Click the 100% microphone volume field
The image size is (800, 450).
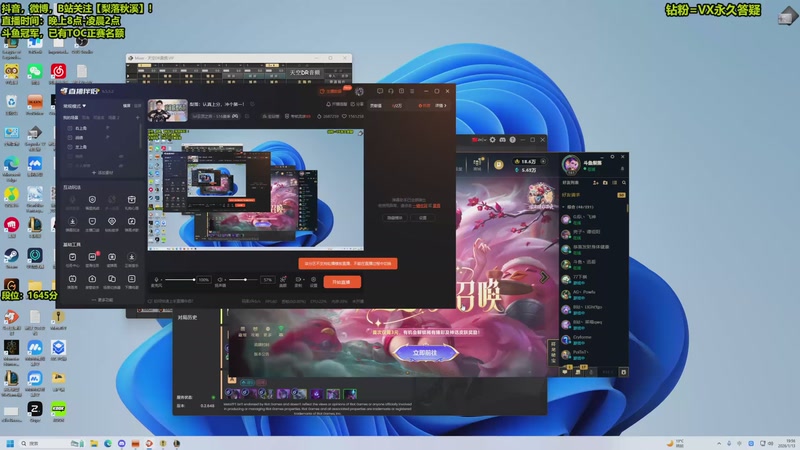(x=204, y=280)
